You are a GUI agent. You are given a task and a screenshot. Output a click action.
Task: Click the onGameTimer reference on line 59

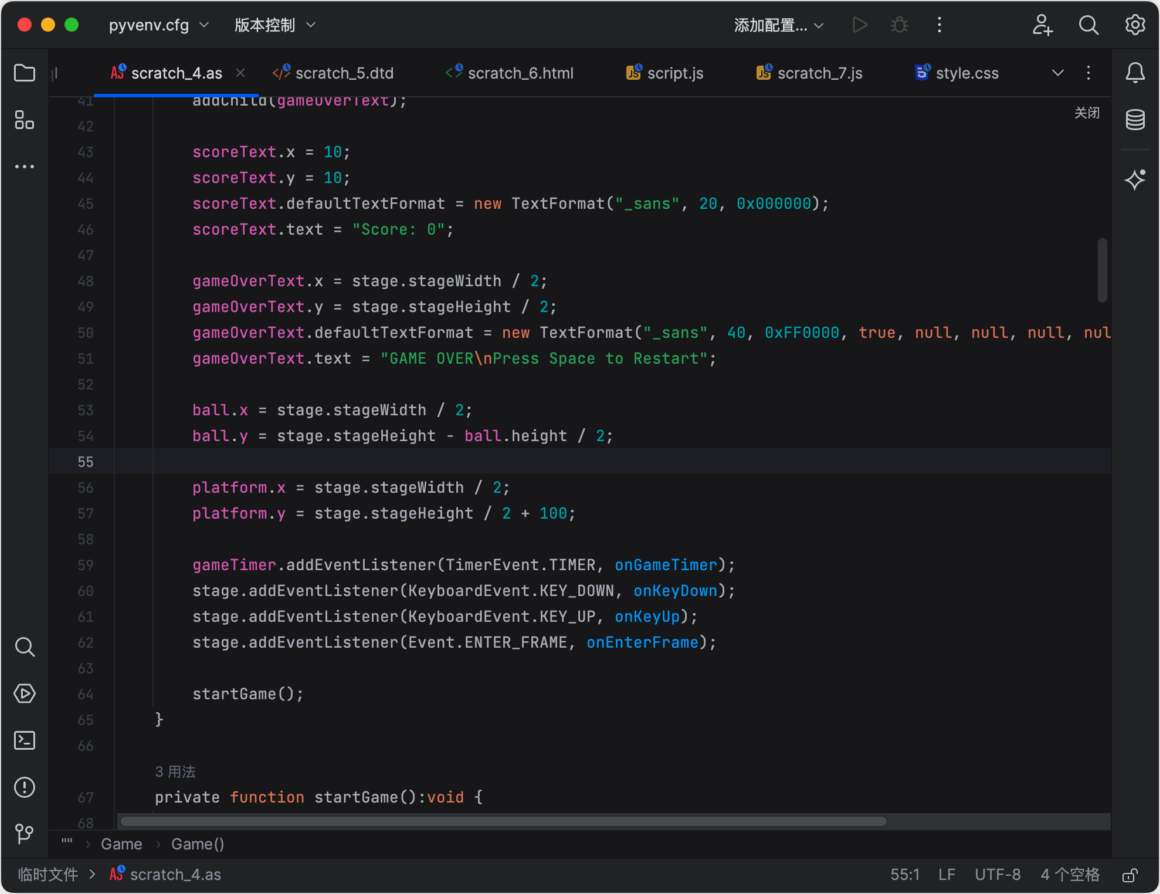click(x=666, y=565)
